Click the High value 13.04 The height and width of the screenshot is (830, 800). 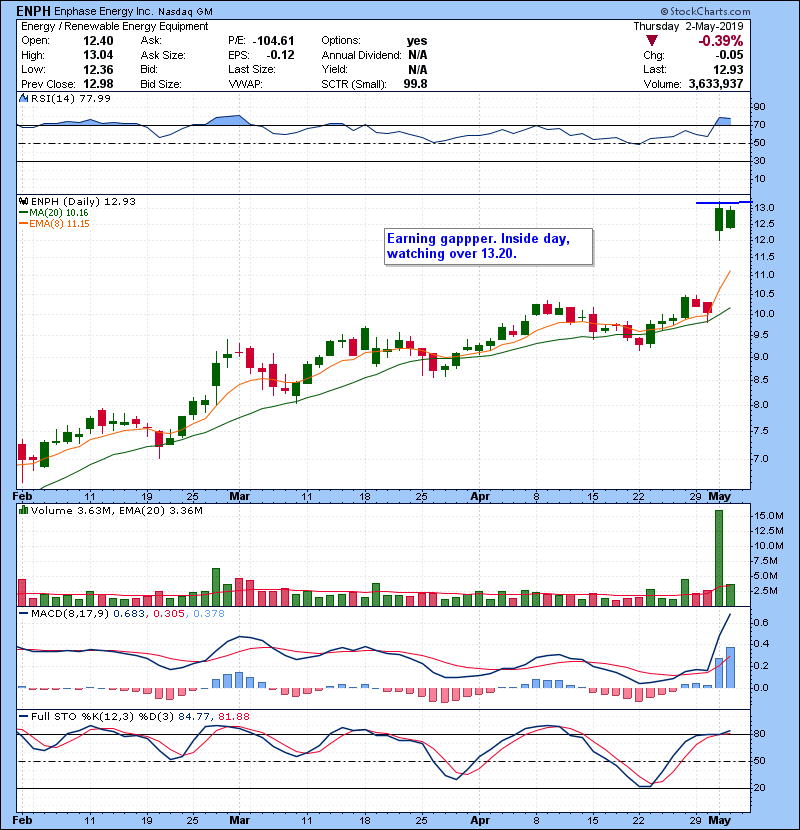[x=98, y=55]
